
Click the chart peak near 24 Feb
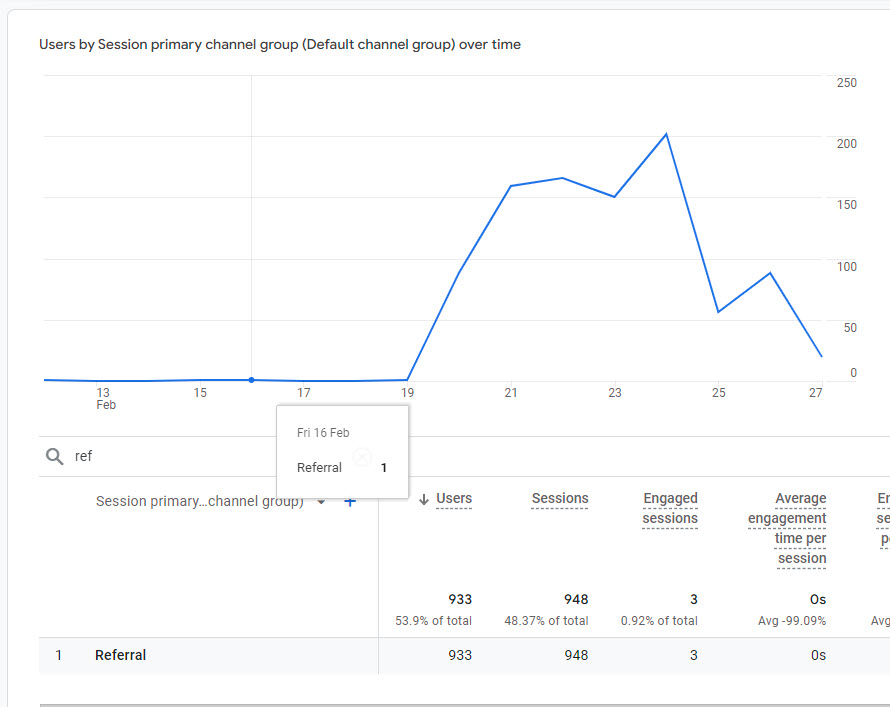(x=666, y=134)
